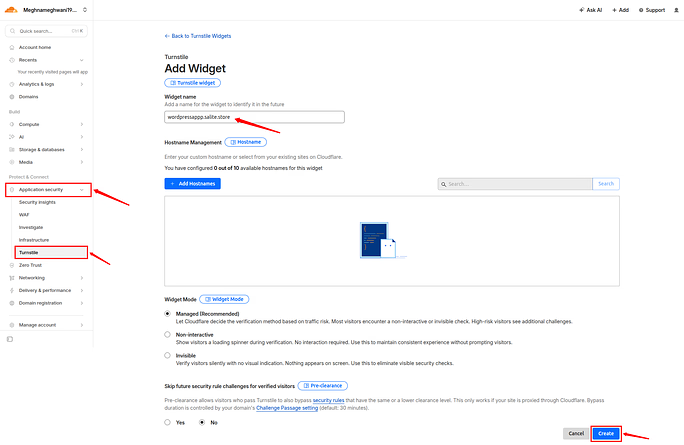Focus the Quick search field
The image size is (684, 445).
(x=46, y=31)
